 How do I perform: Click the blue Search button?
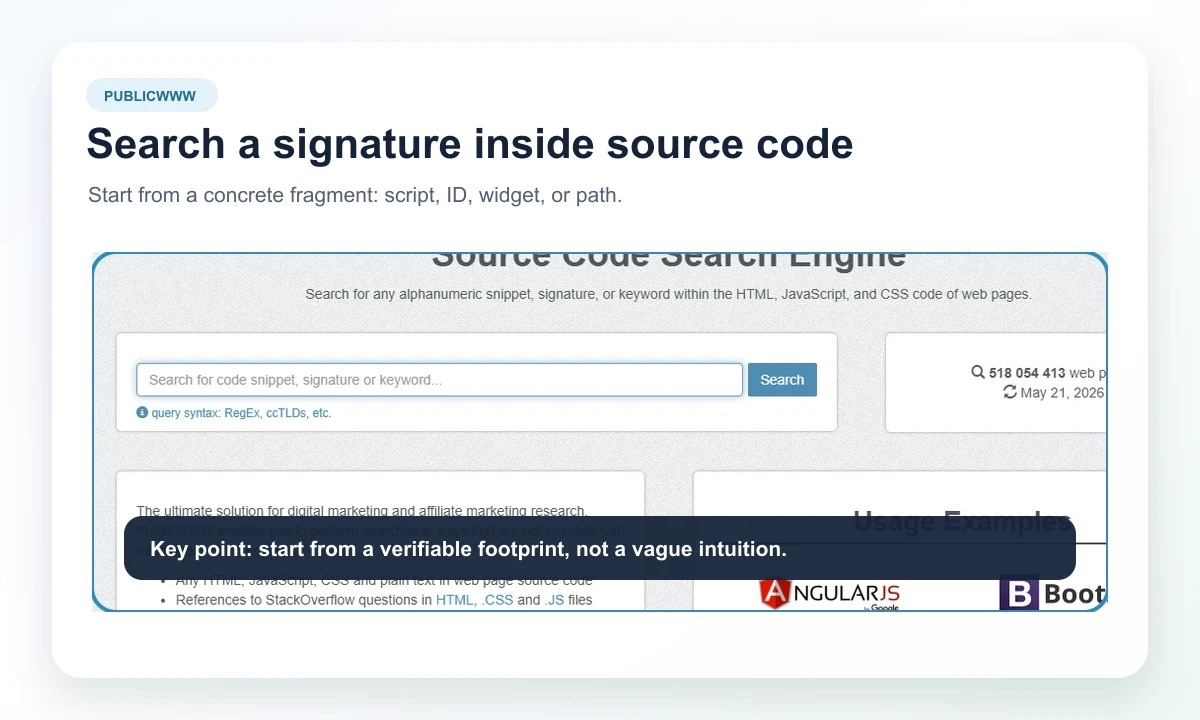tap(782, 380)
